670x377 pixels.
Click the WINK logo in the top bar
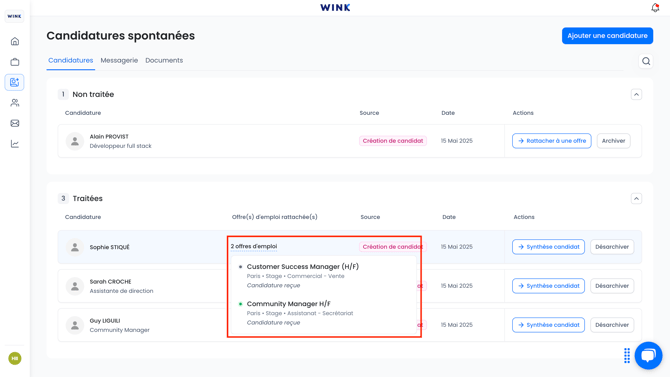coord(335,7)
